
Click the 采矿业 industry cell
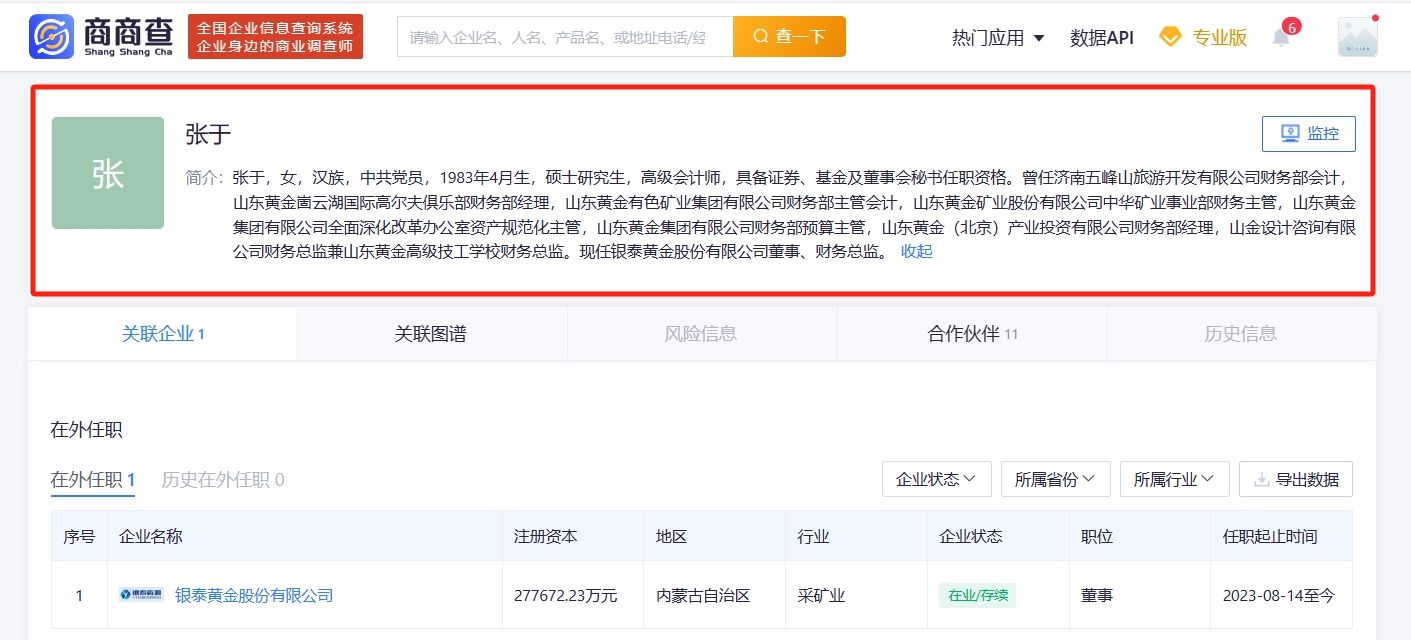point(821,595)
